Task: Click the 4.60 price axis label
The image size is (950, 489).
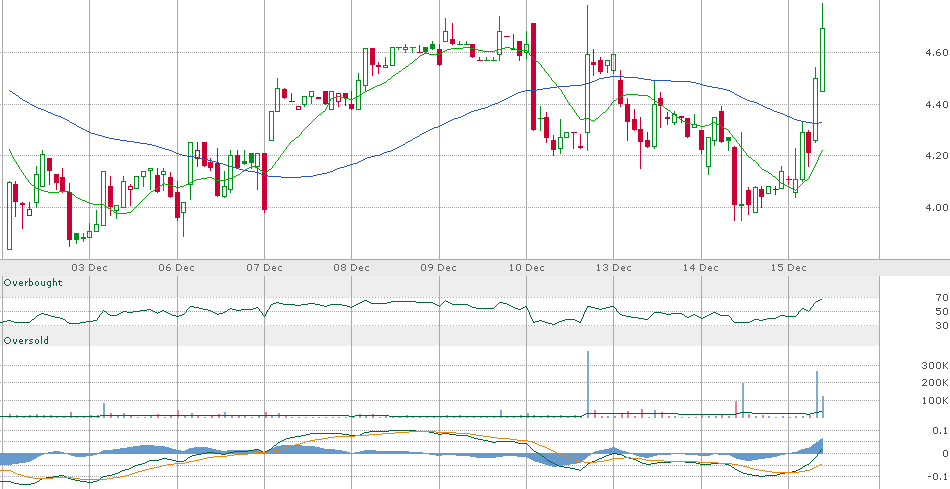Action: pos(937,53)
